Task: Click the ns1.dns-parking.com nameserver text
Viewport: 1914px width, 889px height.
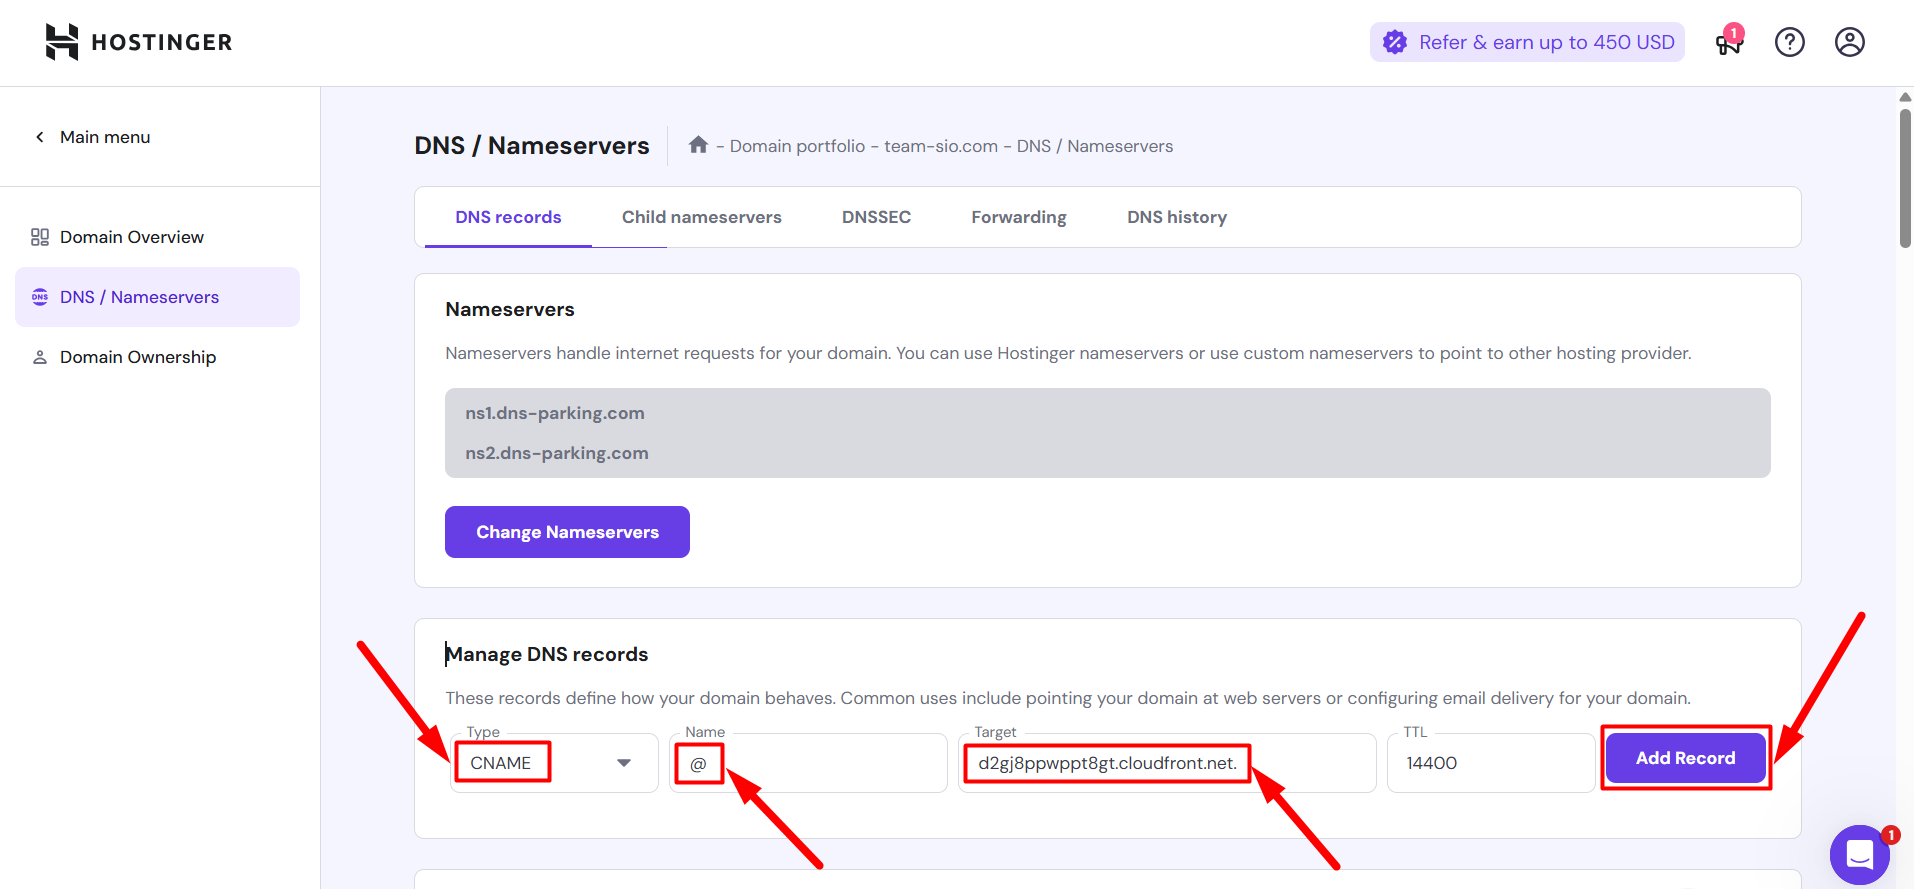Action: coord(555,413)
